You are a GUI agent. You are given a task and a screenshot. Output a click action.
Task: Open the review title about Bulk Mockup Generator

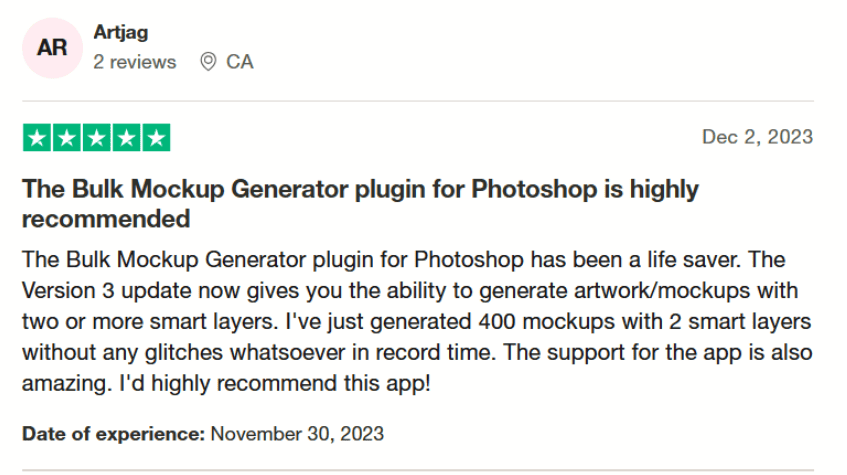(x=360, y=204)
